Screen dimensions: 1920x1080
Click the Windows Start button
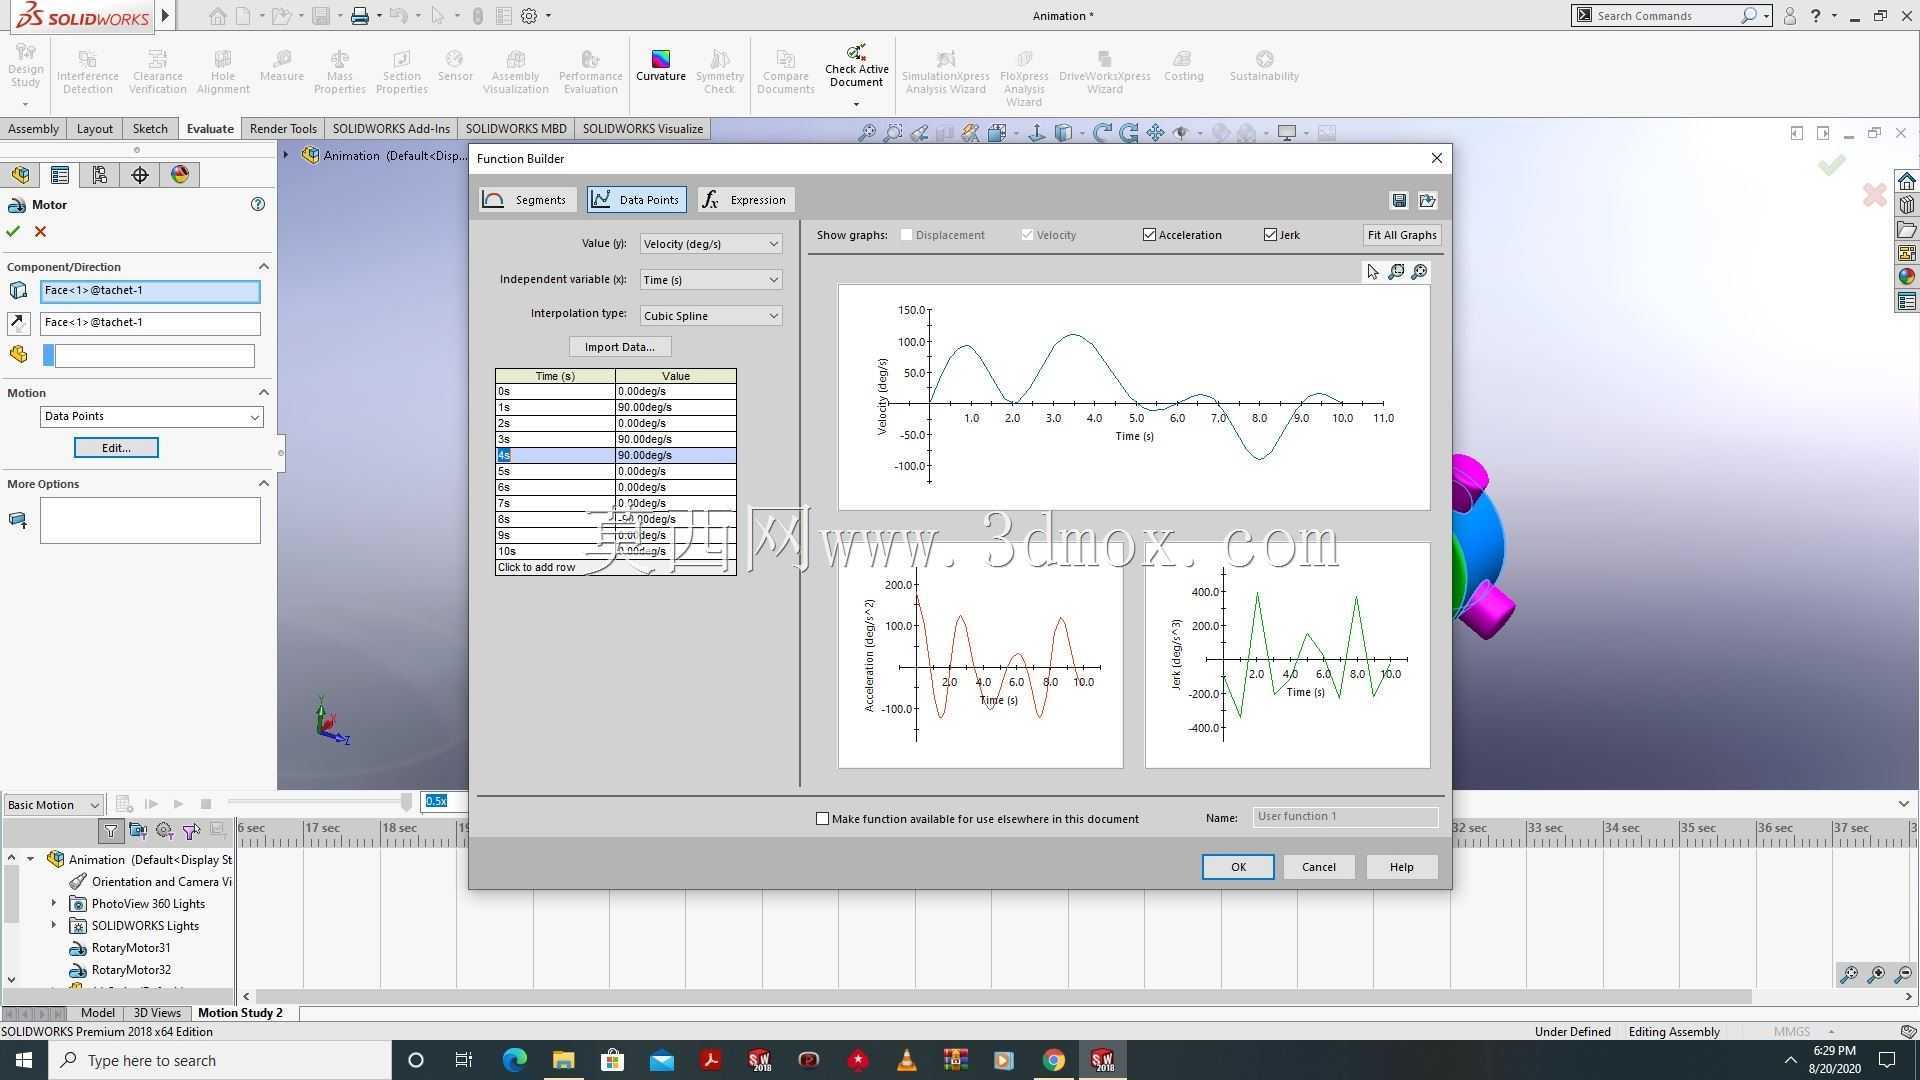pyautogui.click(x=24, y=1060)
